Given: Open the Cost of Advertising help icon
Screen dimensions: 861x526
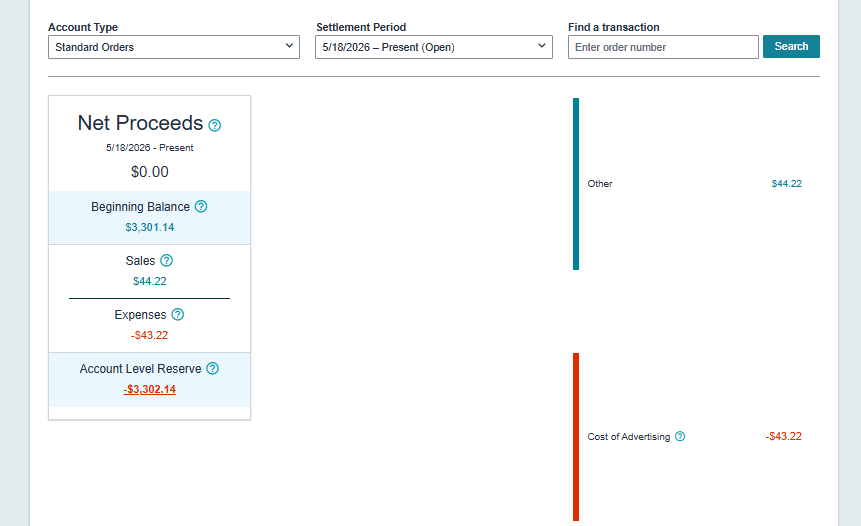Looking at the screenshot, I should 680,437.
